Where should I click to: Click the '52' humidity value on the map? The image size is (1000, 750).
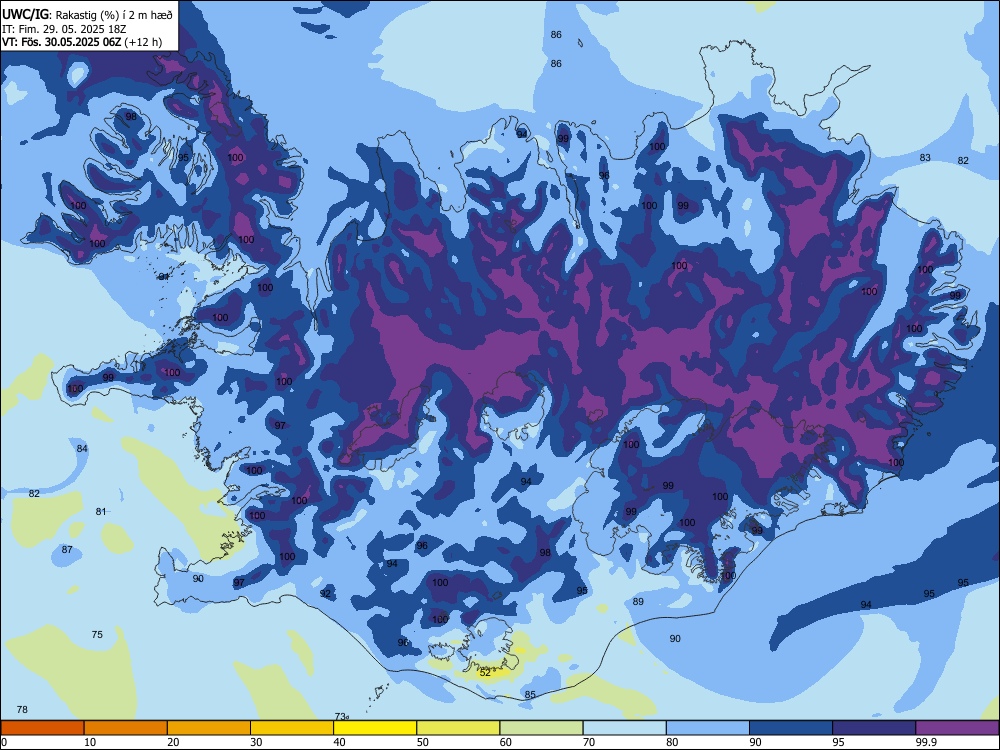(485, 672)
